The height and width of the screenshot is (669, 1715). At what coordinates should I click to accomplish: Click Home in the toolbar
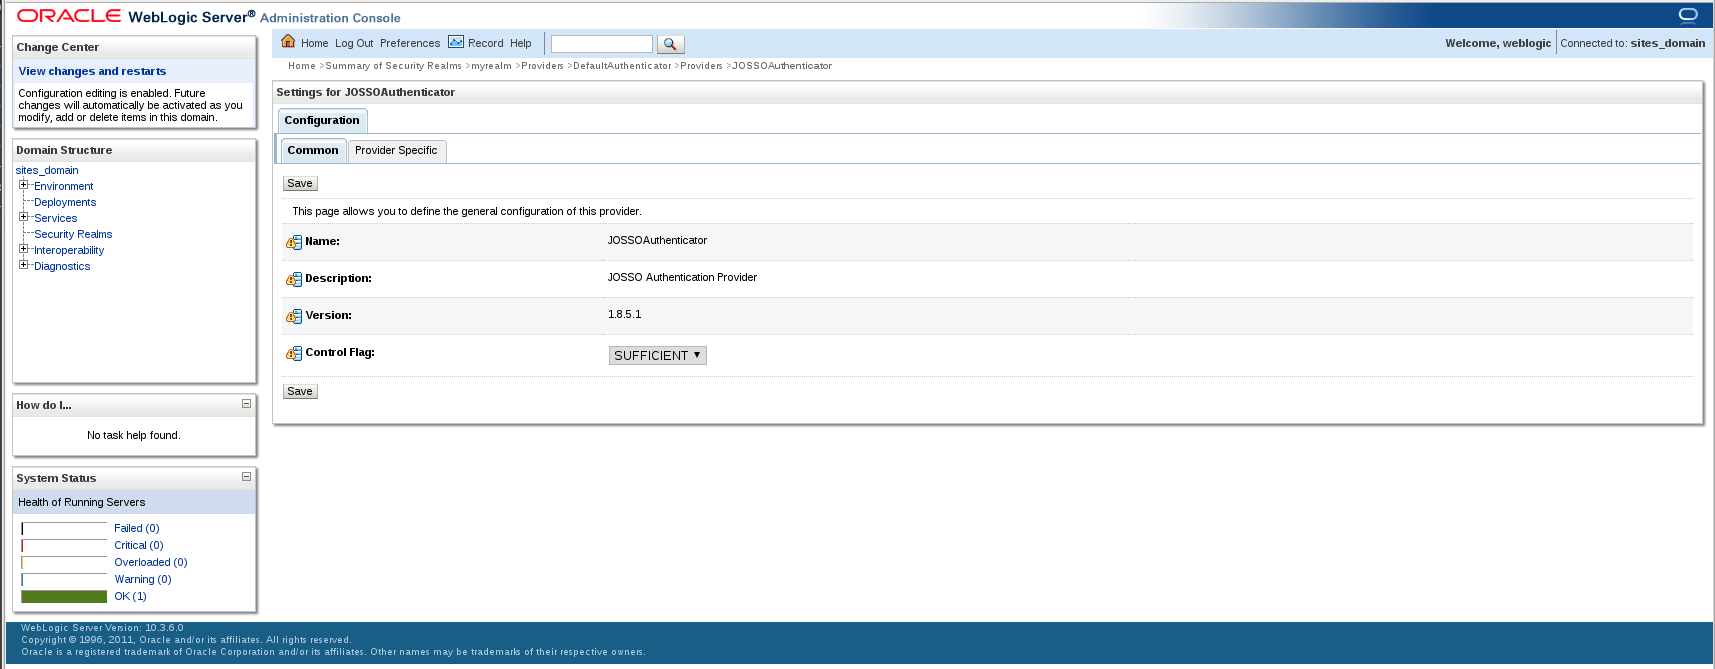coord(314,43)
